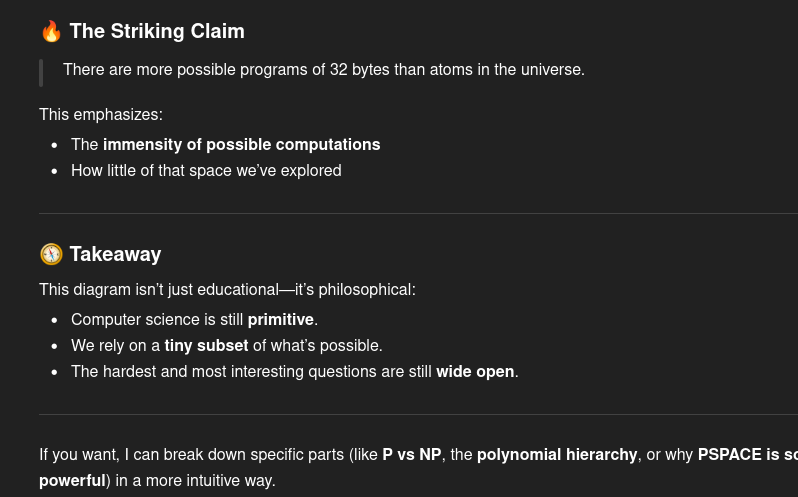Click the bold word "powerful"
The image size is (798, 497).
[x=72, y=481]
